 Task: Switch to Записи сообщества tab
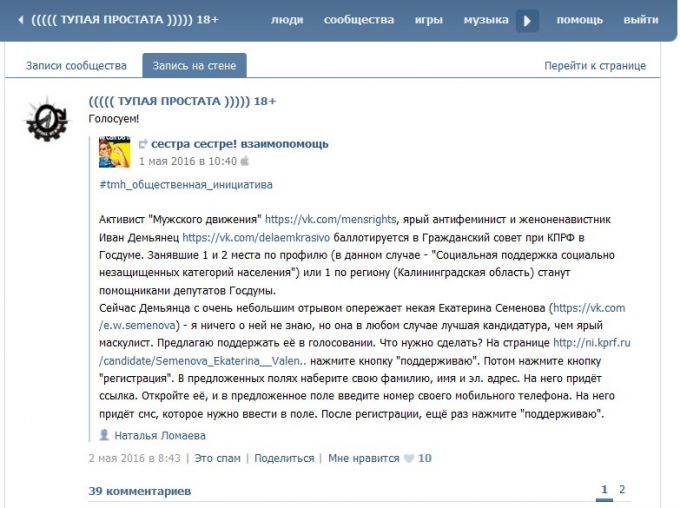[x=76, y=66]
